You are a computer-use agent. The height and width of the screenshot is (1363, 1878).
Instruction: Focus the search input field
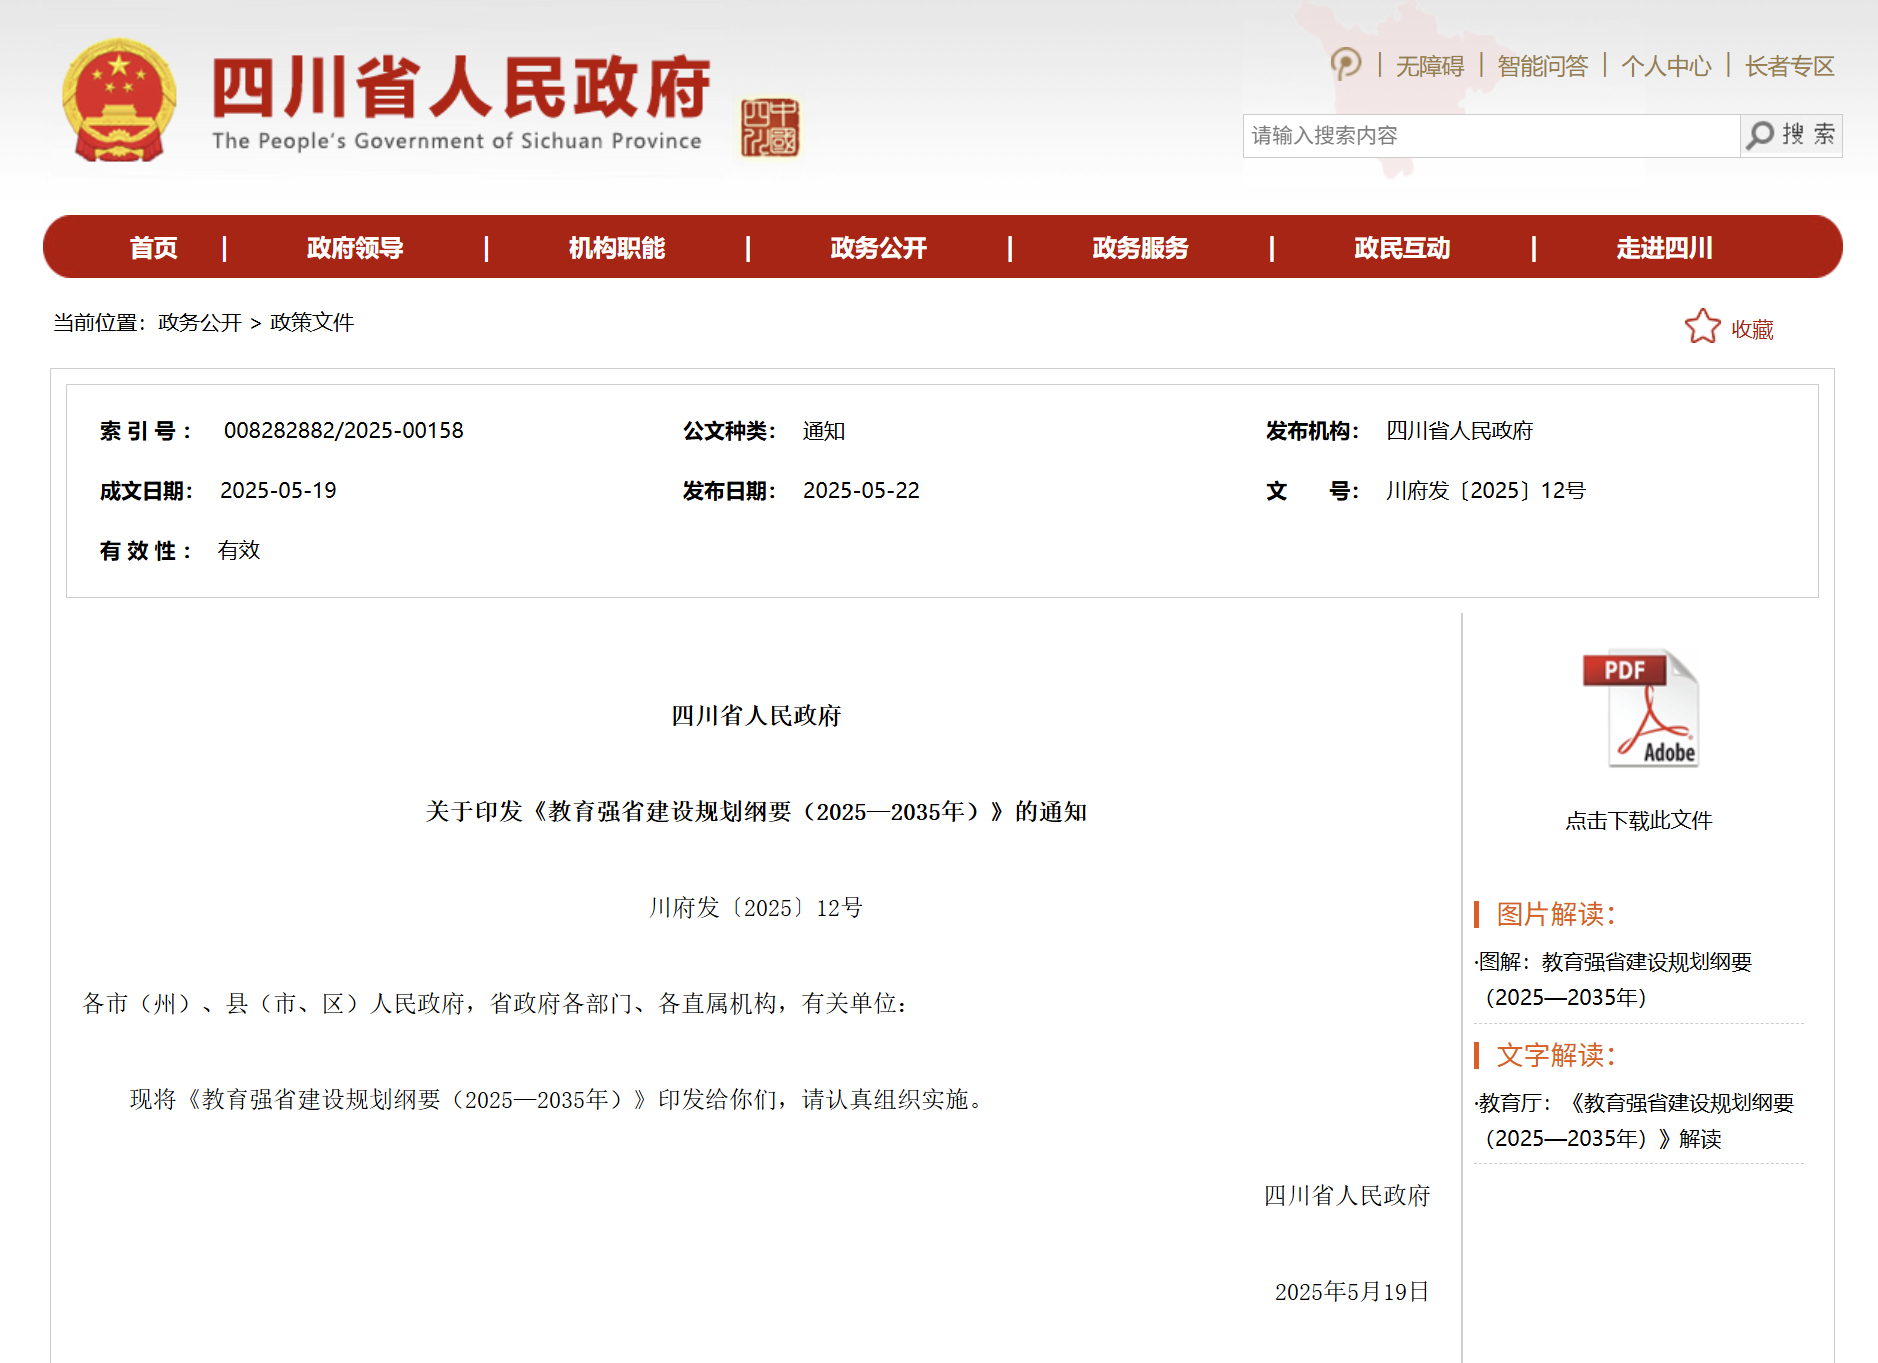[1490, 135]
